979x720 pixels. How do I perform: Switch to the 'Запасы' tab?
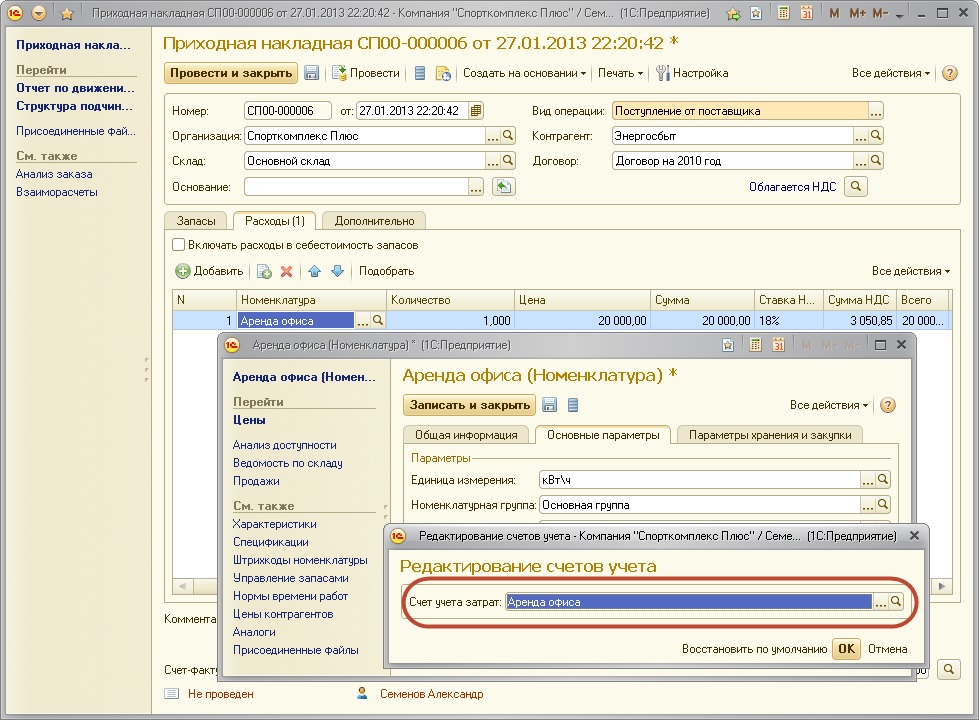click(x=196, y=220)
